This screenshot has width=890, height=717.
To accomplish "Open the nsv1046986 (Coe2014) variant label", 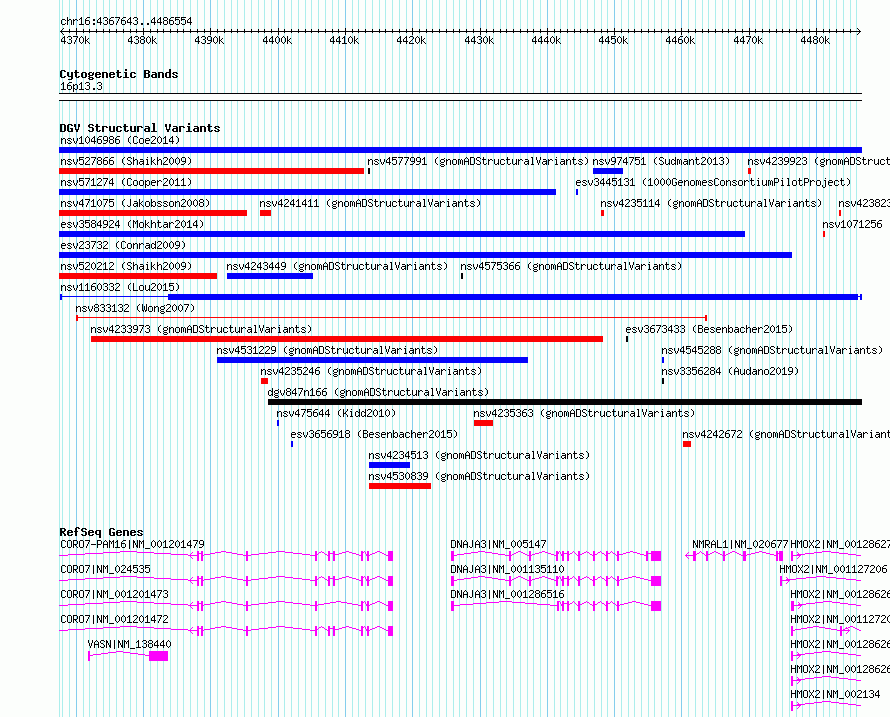I will tap(120, 140).
